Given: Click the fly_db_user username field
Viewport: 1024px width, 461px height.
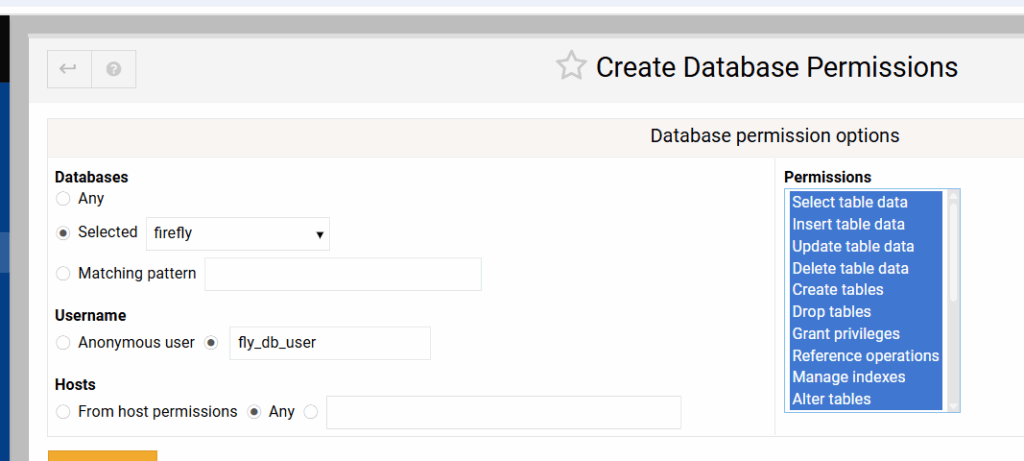Looking at the screenshot, I should tap(330, 343).
